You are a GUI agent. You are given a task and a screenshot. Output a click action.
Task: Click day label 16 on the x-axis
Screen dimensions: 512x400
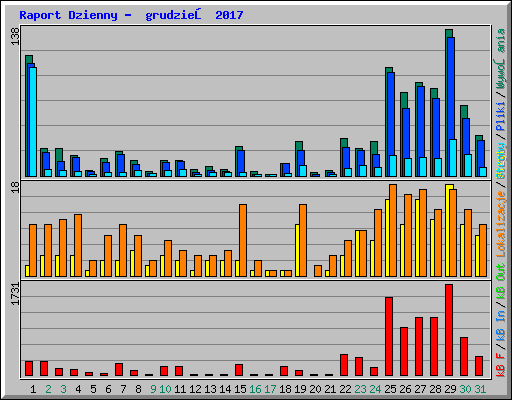(255, 389)
